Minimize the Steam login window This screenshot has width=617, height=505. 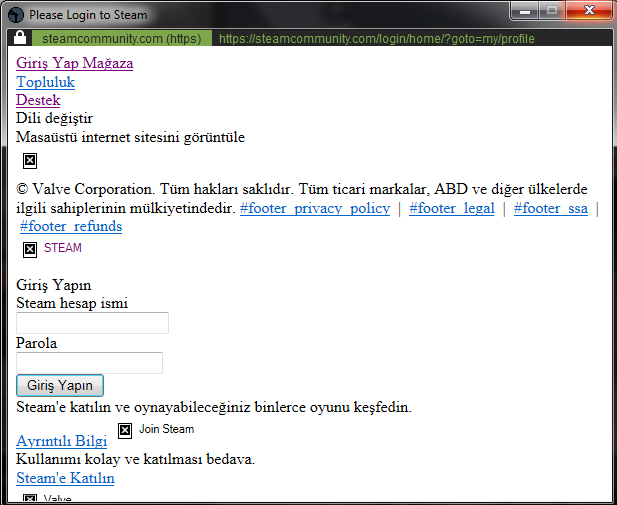[x=525, y=11]
